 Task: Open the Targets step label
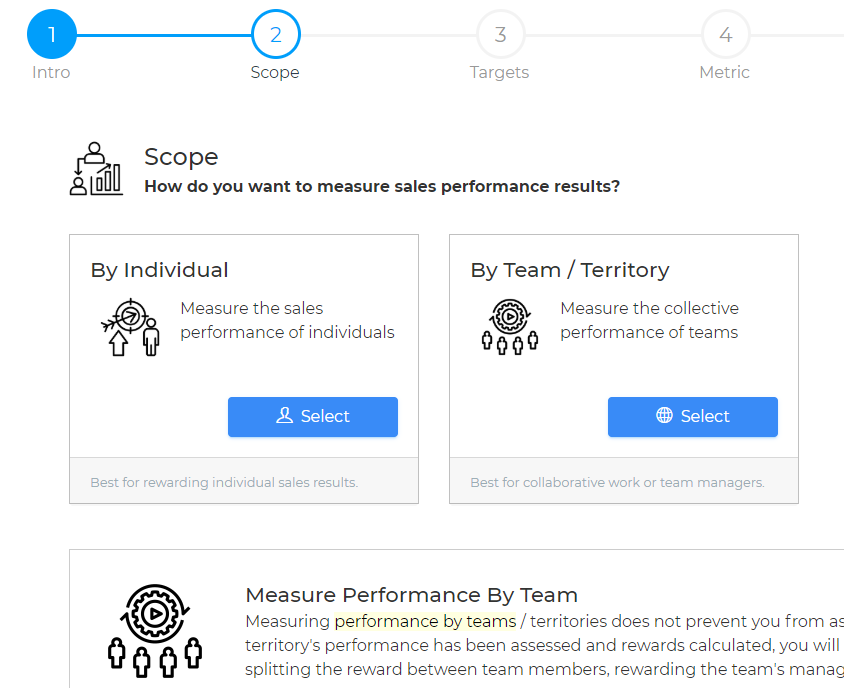(500, 72)
